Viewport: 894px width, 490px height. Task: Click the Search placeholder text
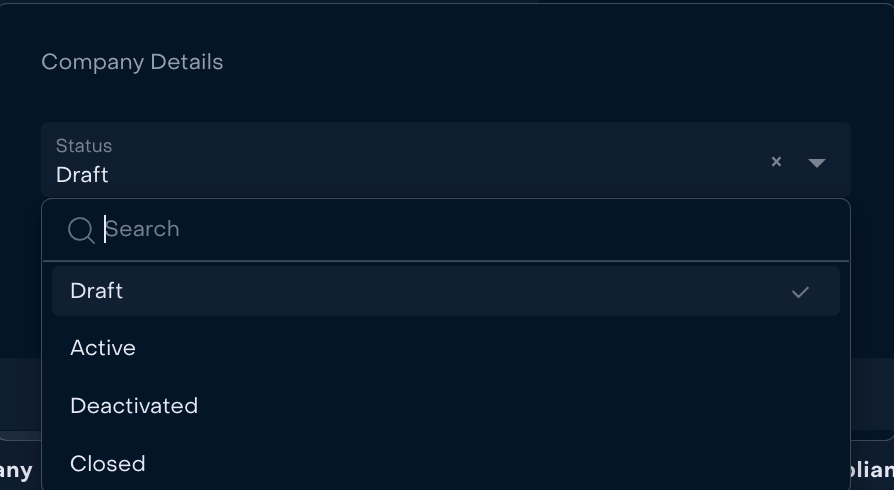tap(143, 229)
